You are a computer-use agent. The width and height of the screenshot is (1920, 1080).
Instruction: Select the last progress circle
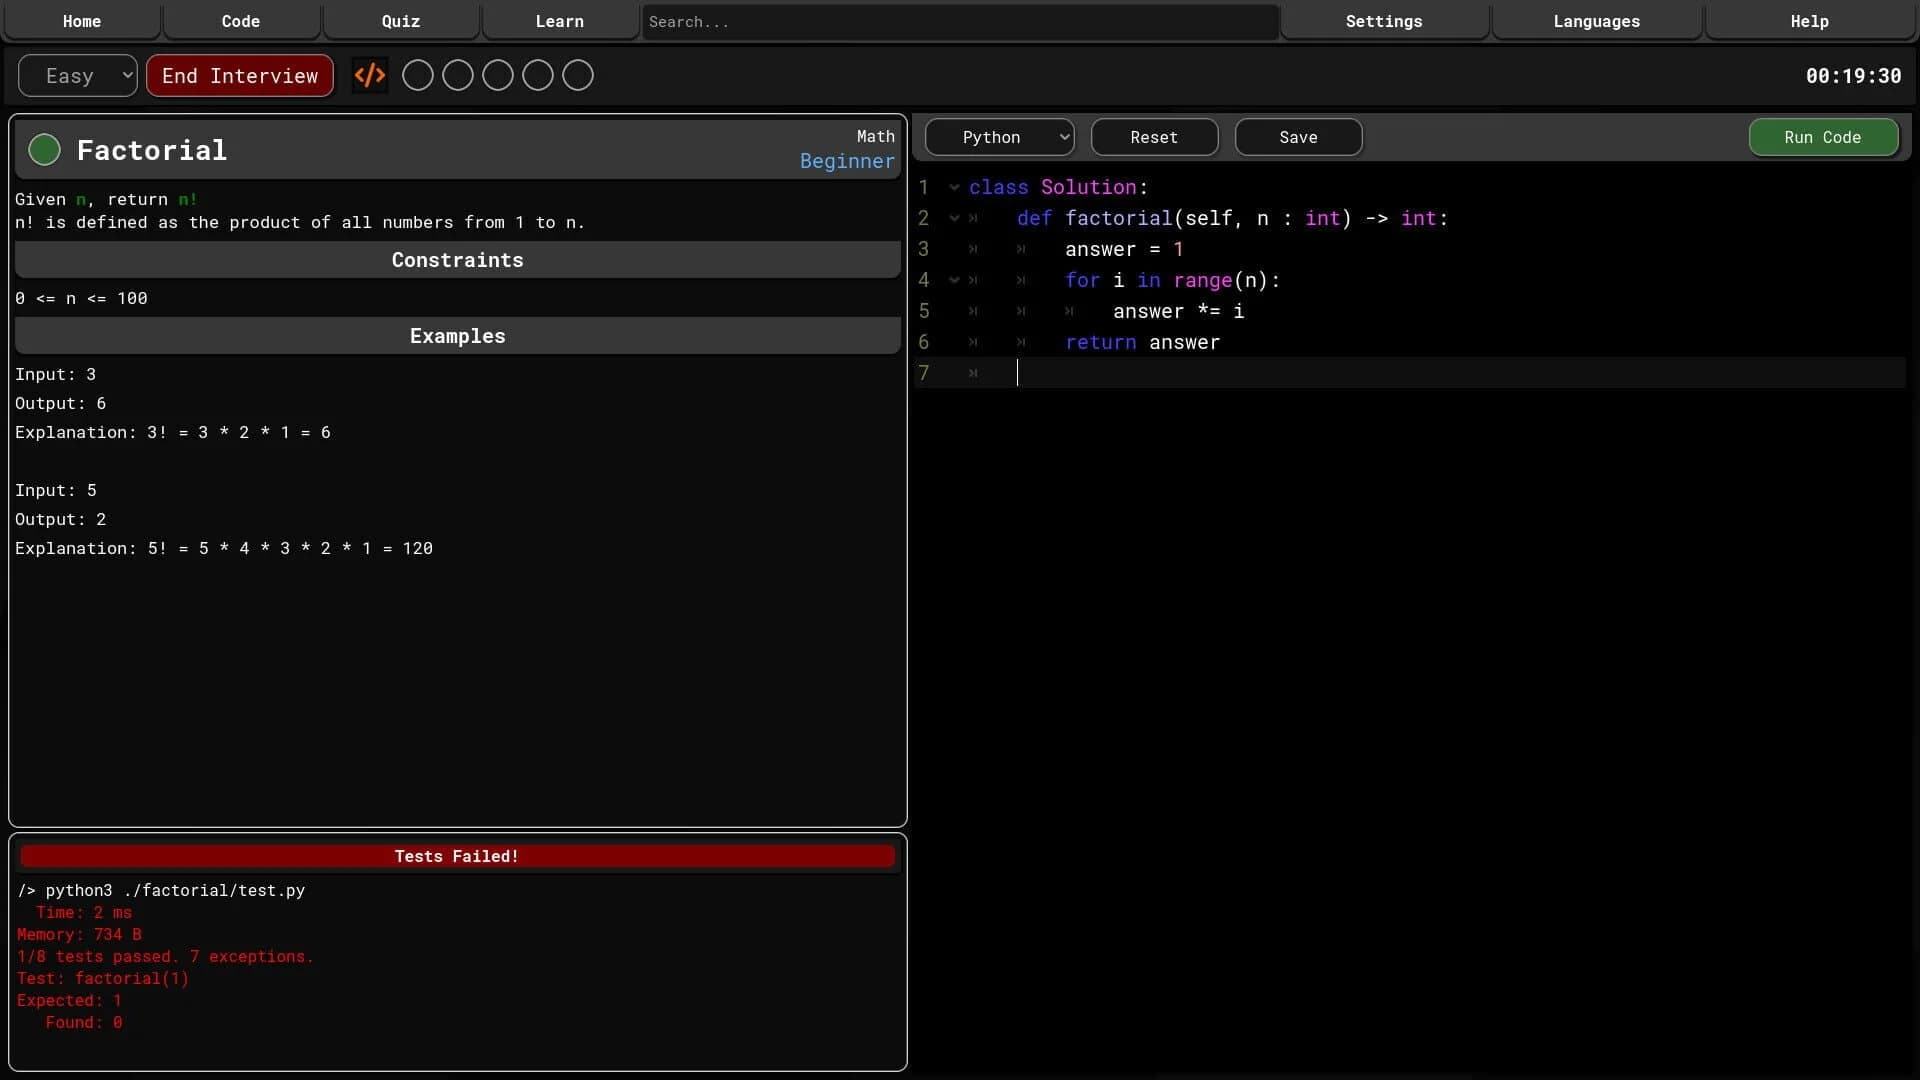click(578, 75)
